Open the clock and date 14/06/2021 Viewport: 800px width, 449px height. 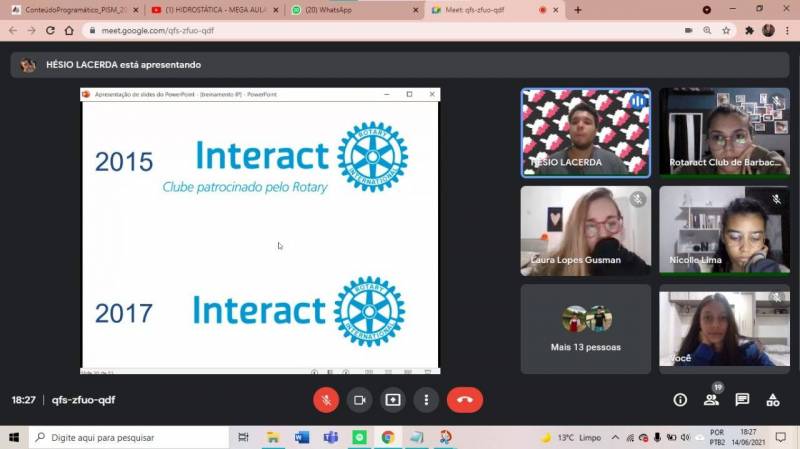(x=748, y=438)
